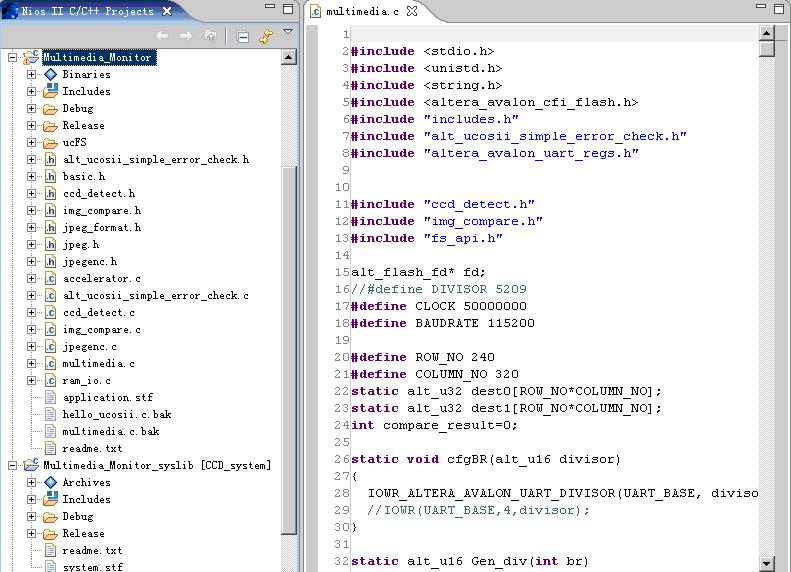Click the "int compare_result=0;" code line
The width and height of the screenshot is (791, 572).
point(434,426)
